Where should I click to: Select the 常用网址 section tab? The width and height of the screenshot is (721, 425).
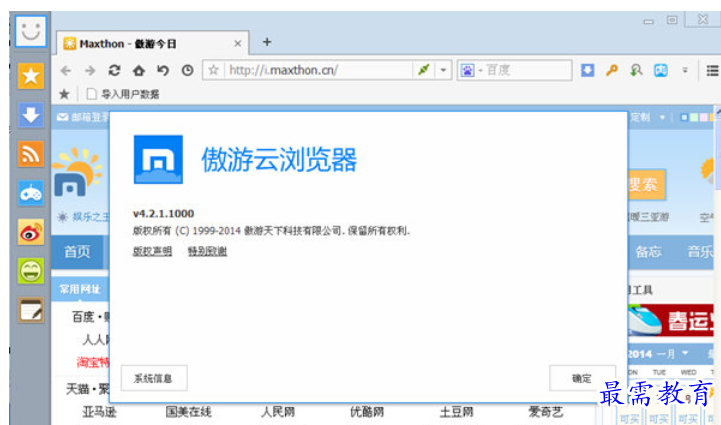point(80,289)
